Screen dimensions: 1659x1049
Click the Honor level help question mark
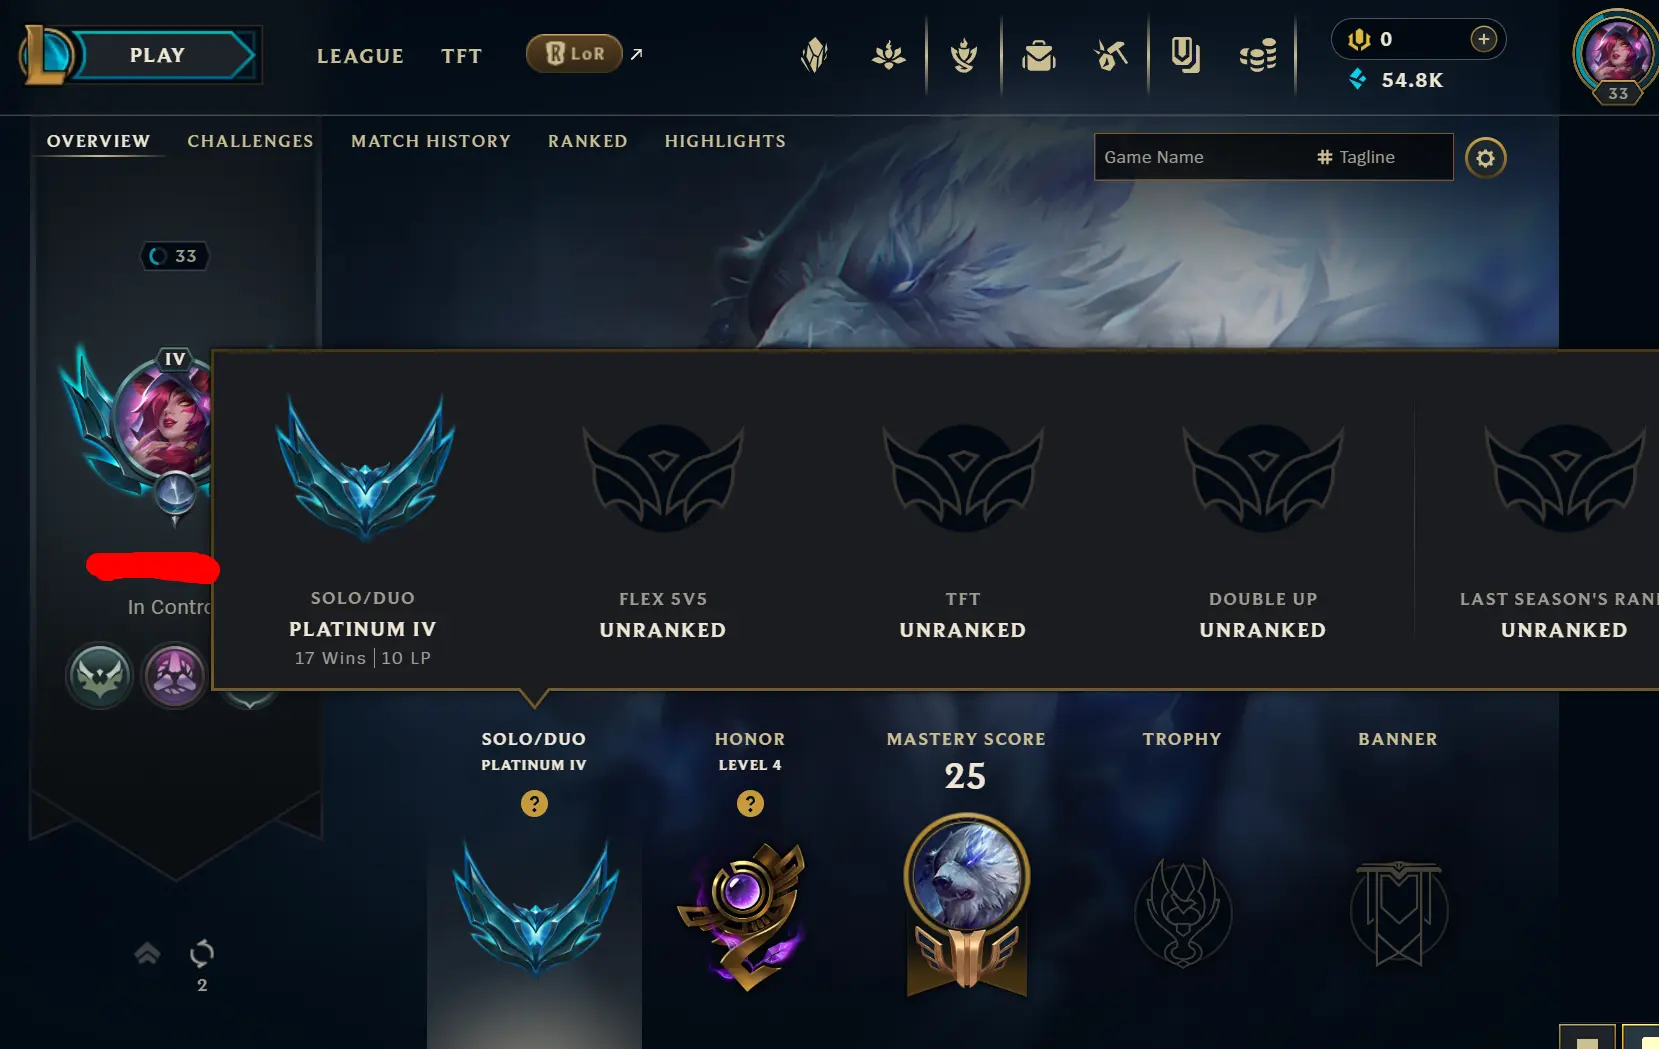click(x=750, y=803)
